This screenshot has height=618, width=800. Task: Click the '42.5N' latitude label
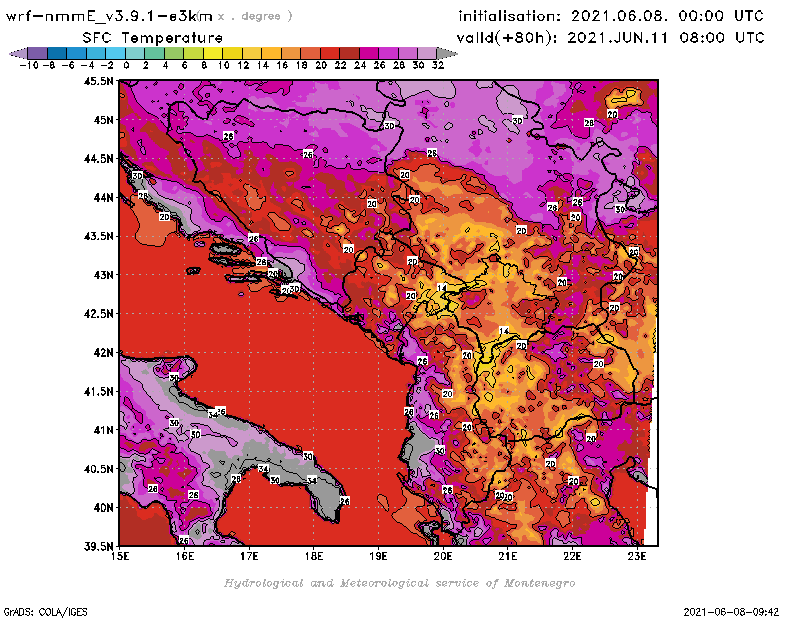pos(98,314)
